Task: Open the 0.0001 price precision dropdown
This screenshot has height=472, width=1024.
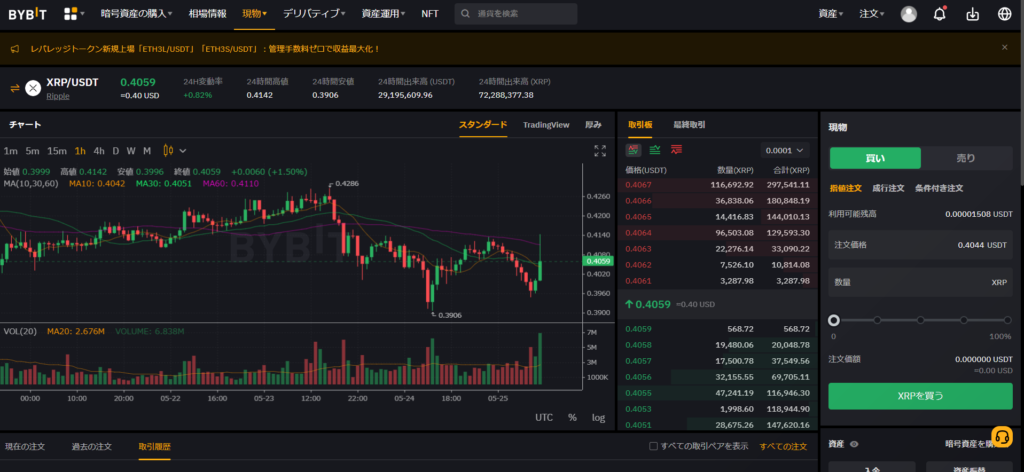Action: pos(784,150)
